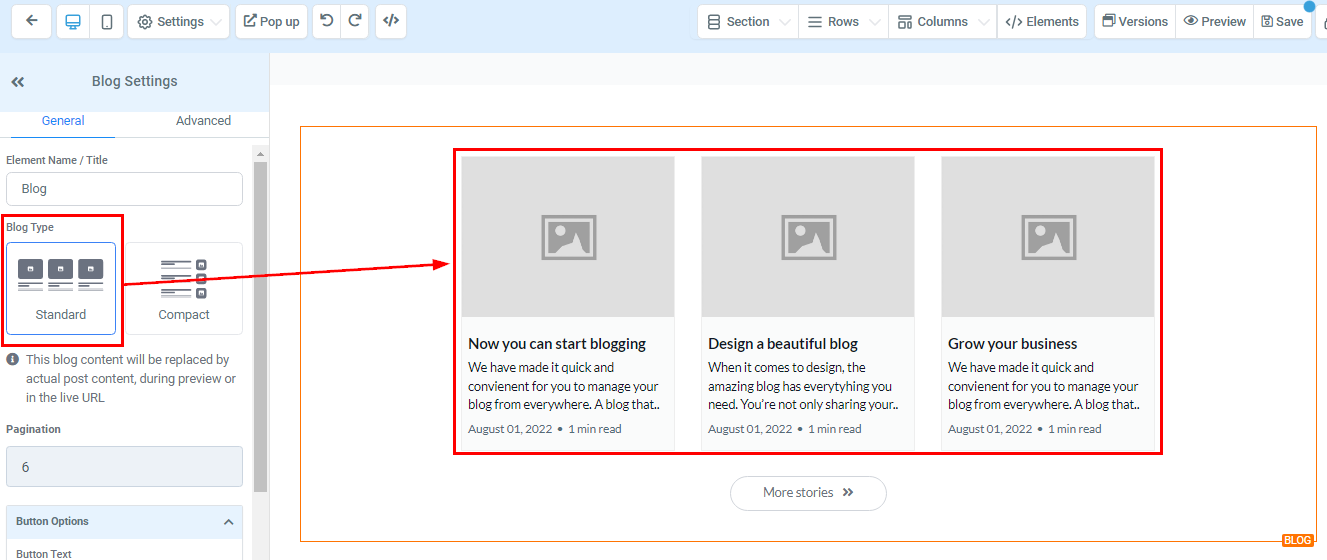Collapse sidebar with double chevron icon

point(18,82)
